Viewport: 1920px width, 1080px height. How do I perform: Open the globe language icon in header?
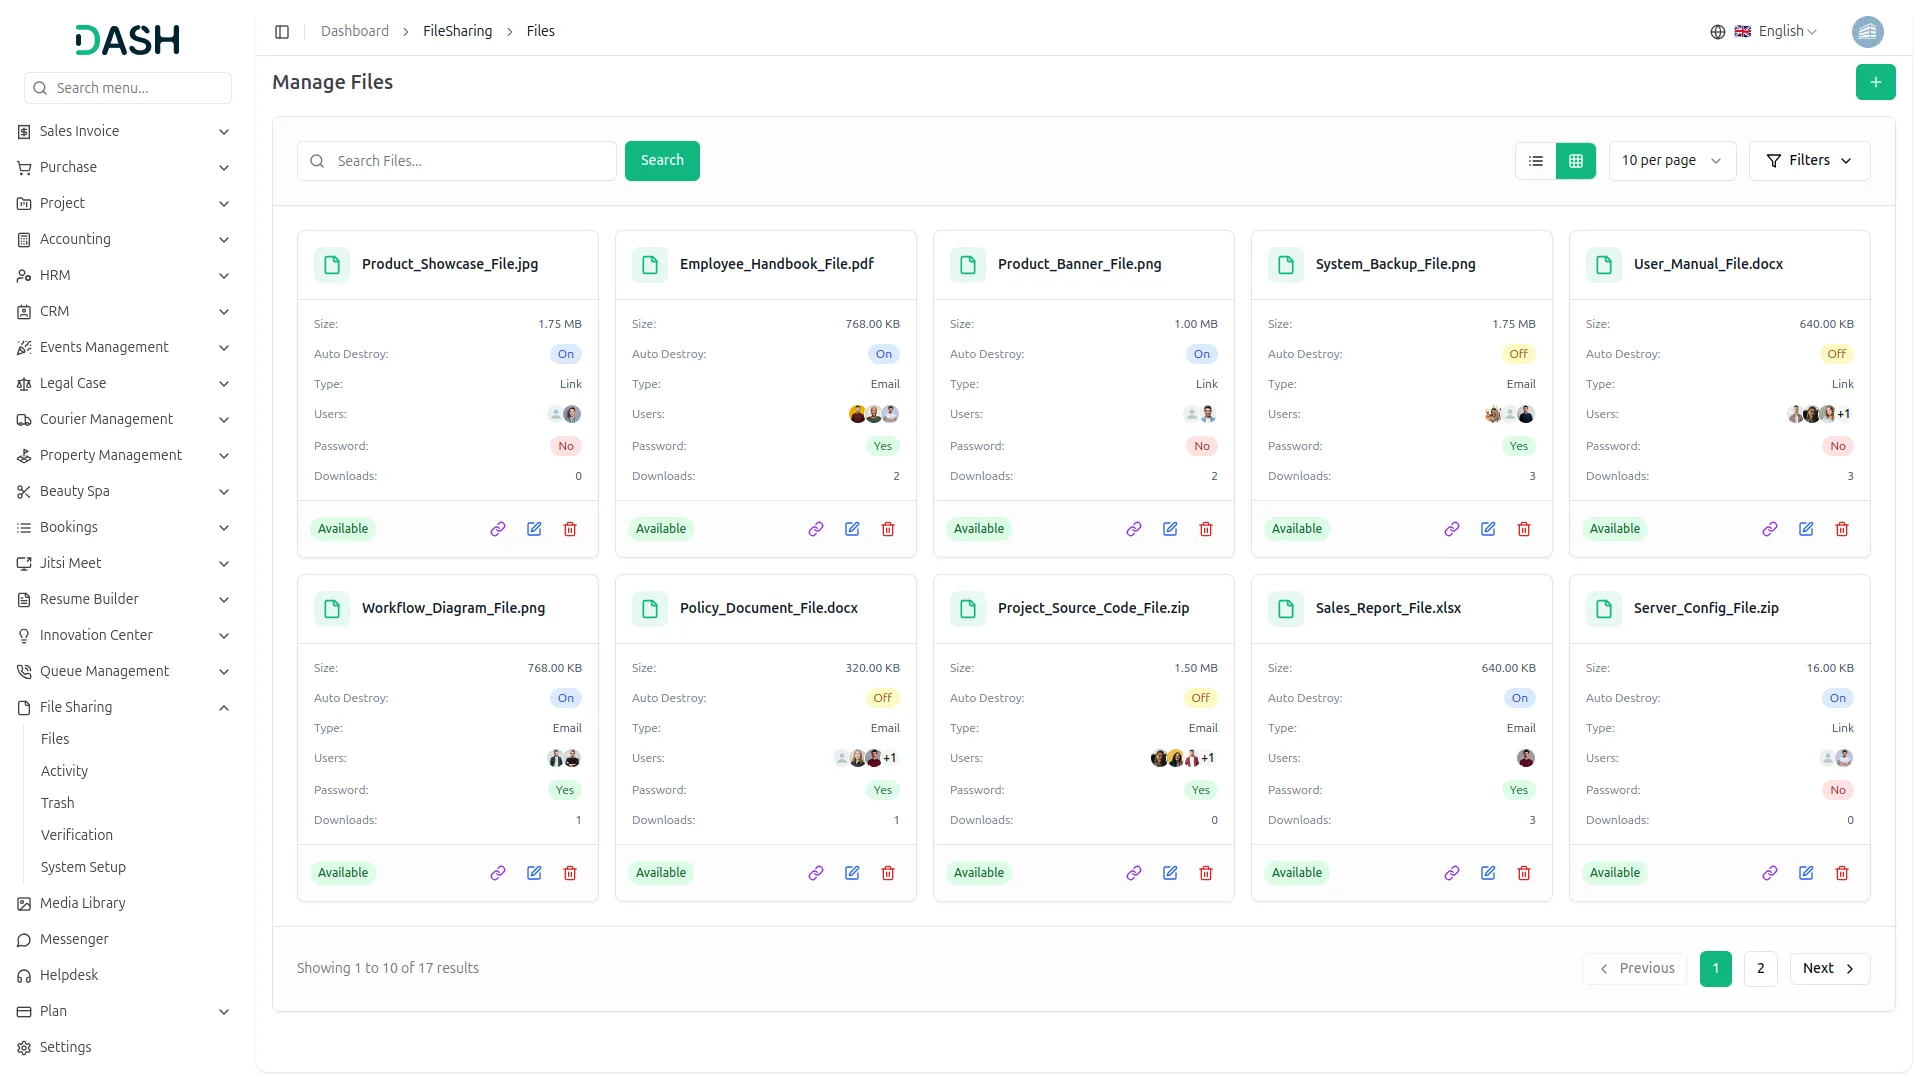click(x=1717, y=31)
